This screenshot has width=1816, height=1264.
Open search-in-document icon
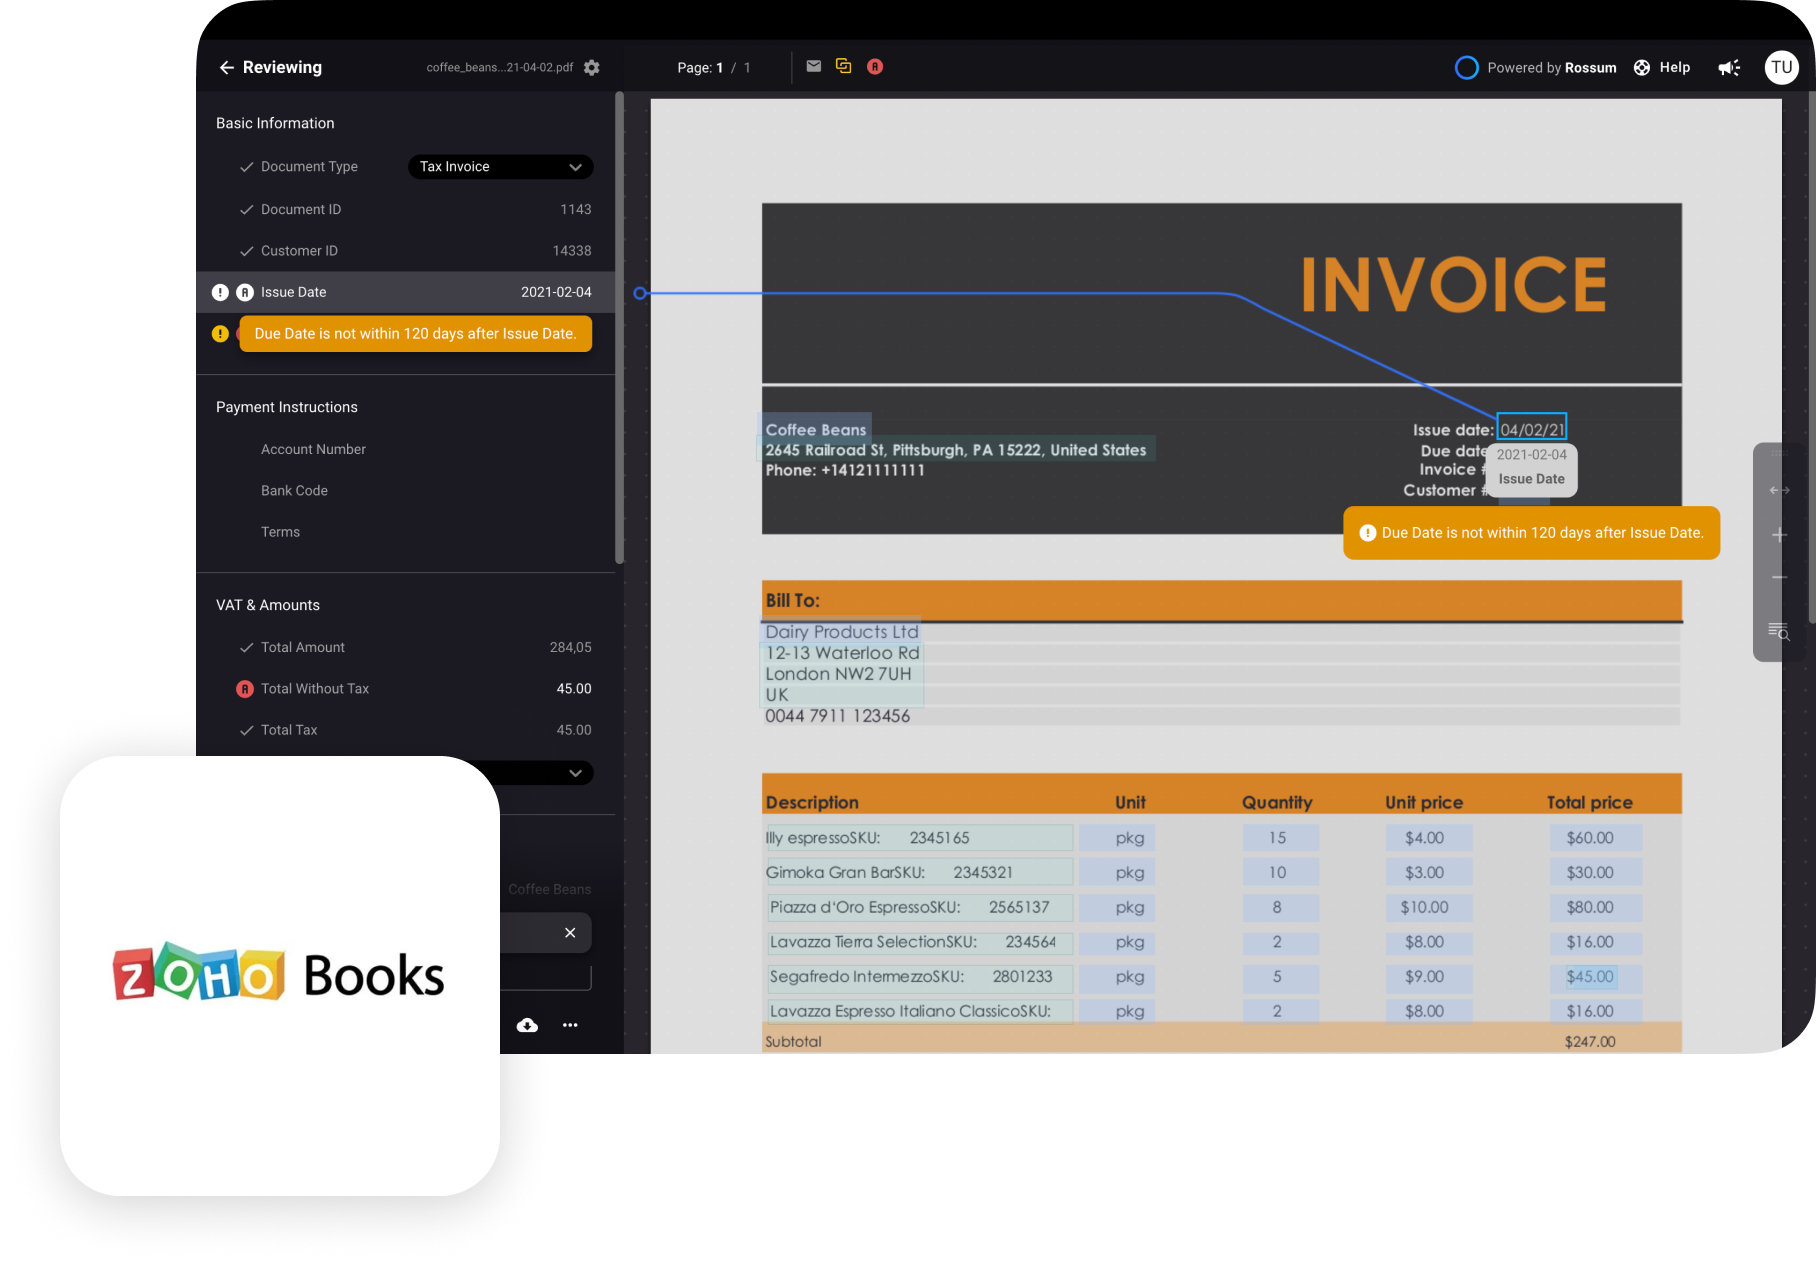coord(1779,631)
